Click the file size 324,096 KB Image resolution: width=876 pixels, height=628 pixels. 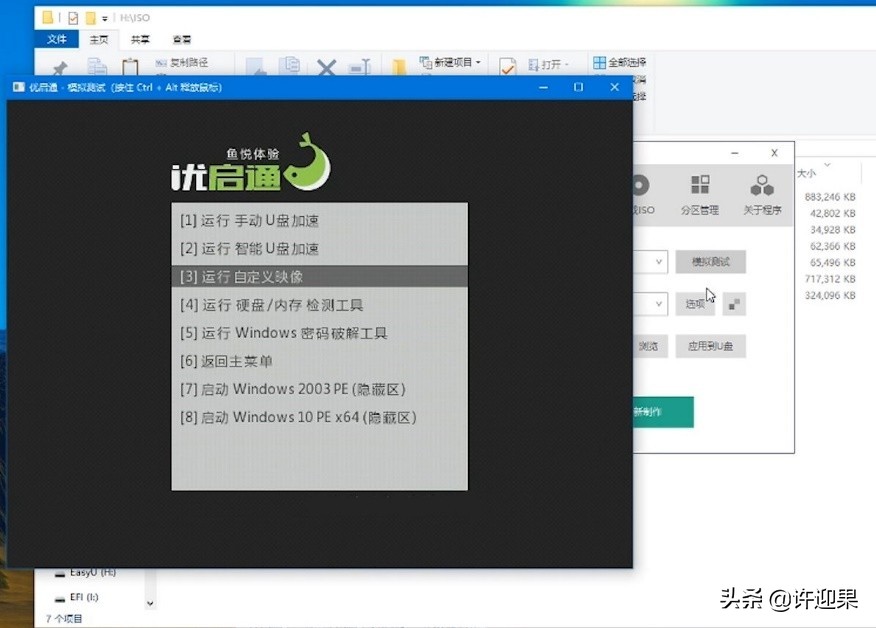click(x=830, y=295)
